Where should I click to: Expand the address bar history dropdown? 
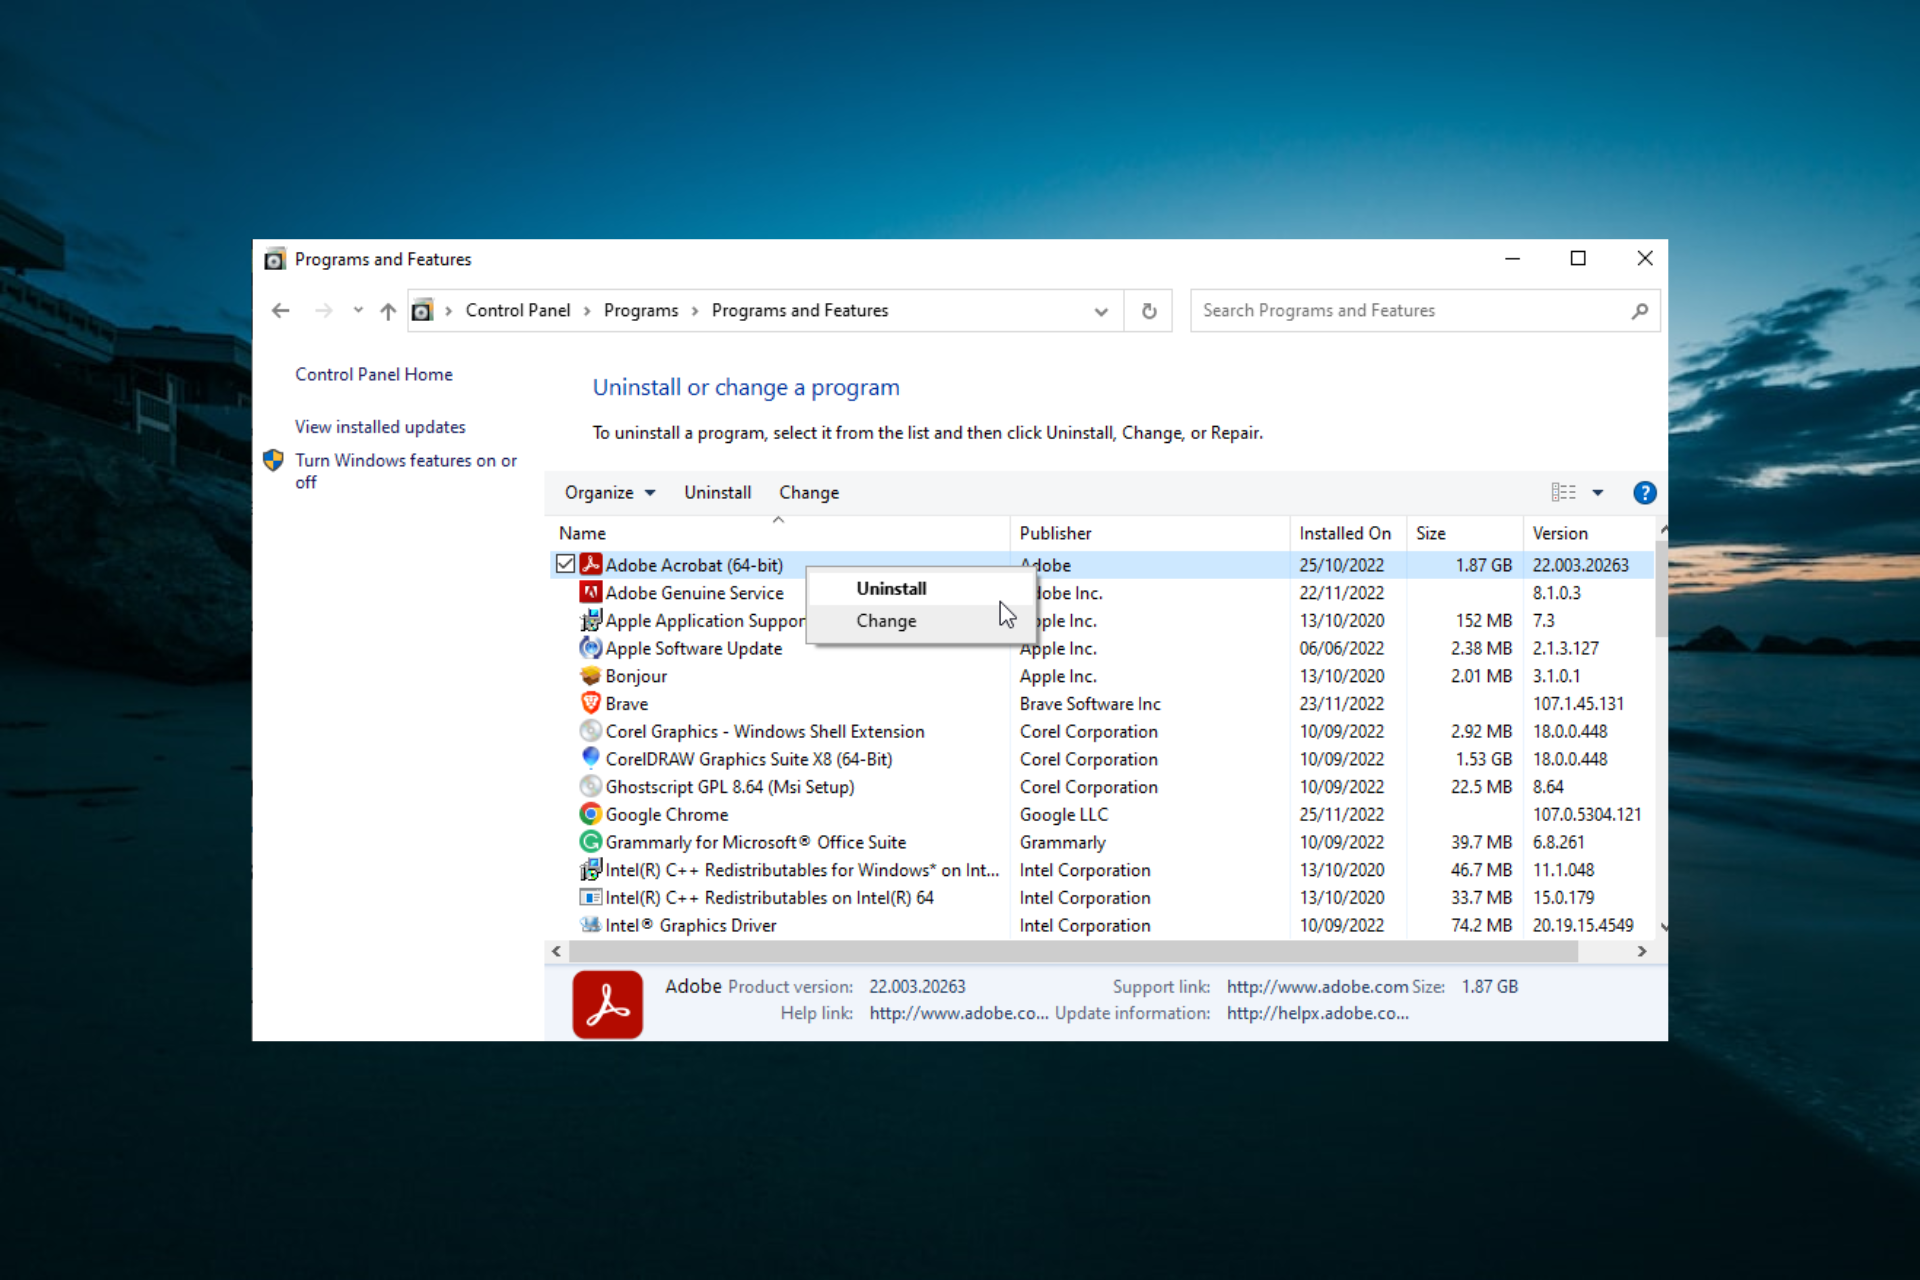coord(1101,311)
